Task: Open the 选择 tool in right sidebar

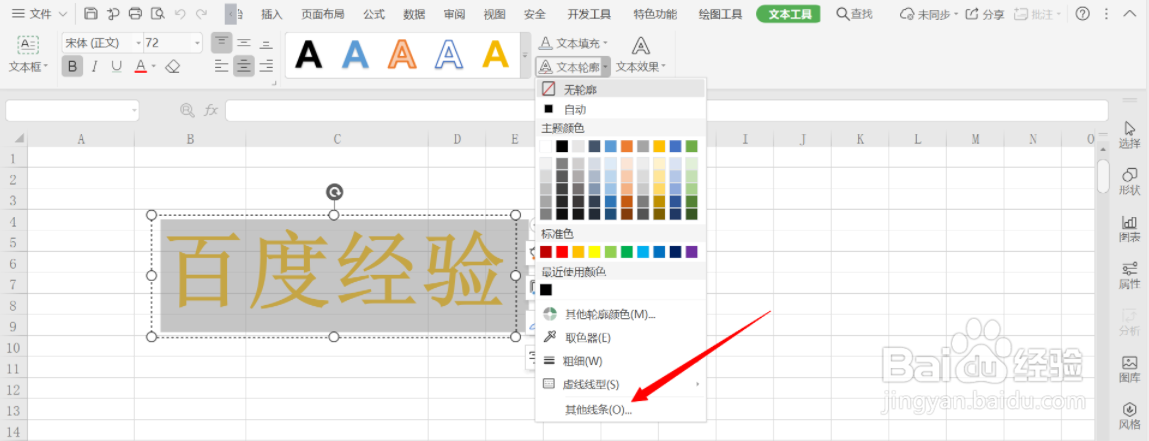Action: click(x=1129, y=136)
